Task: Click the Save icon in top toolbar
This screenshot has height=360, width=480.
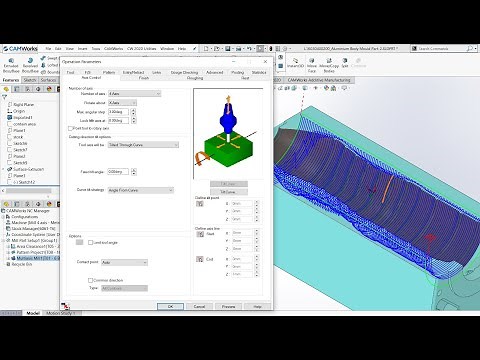Action: (228, 49)
